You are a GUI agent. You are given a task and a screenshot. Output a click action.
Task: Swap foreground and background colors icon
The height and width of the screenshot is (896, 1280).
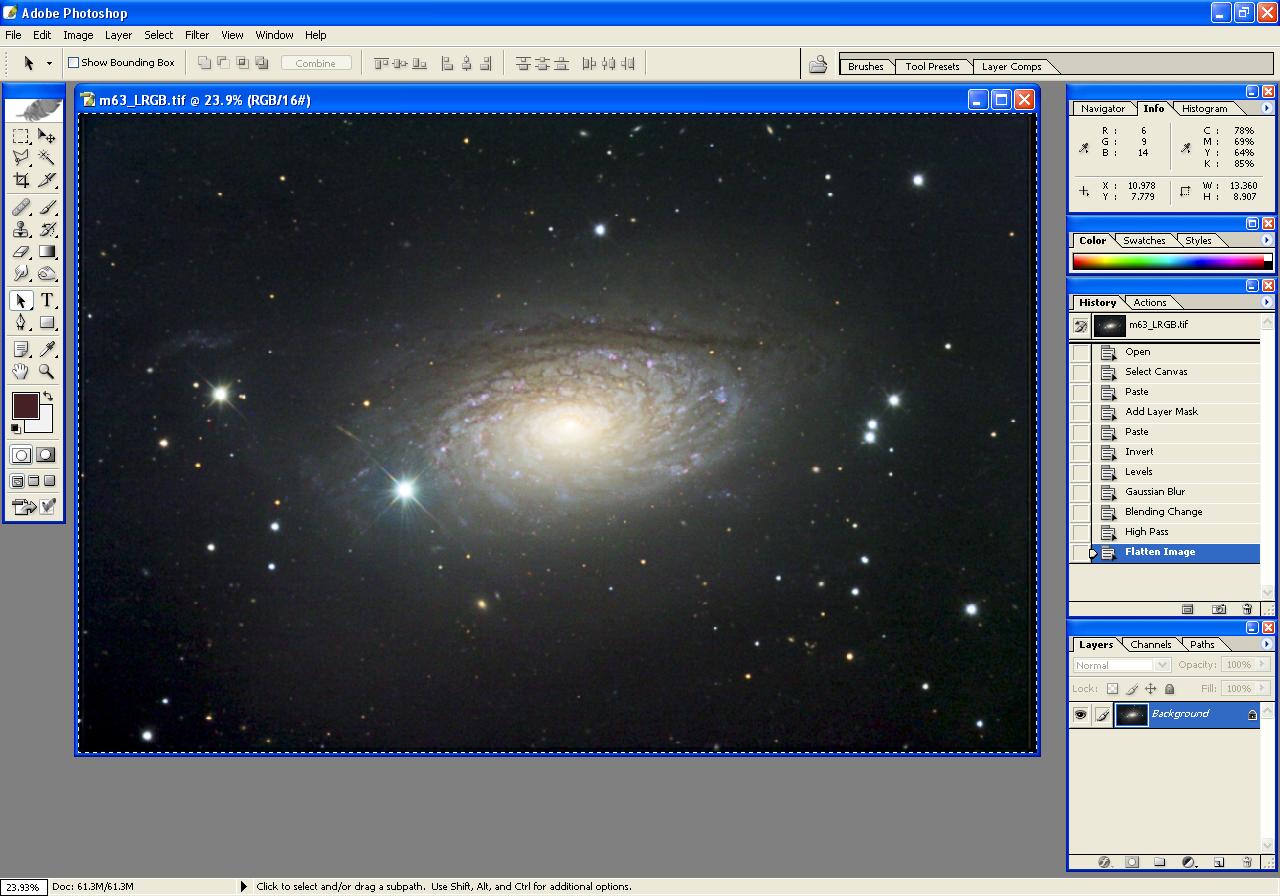click(47, 396)
